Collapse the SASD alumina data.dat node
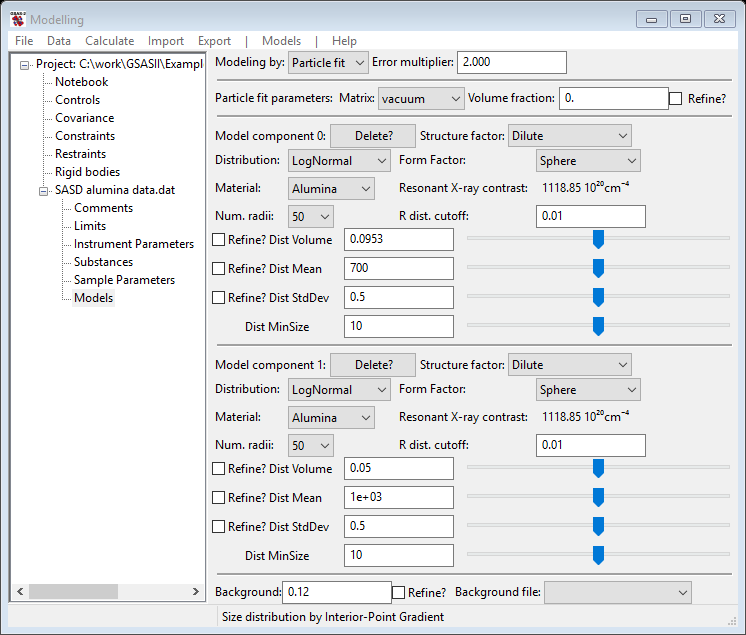The image size is (746, 635). tap(44, 191)
